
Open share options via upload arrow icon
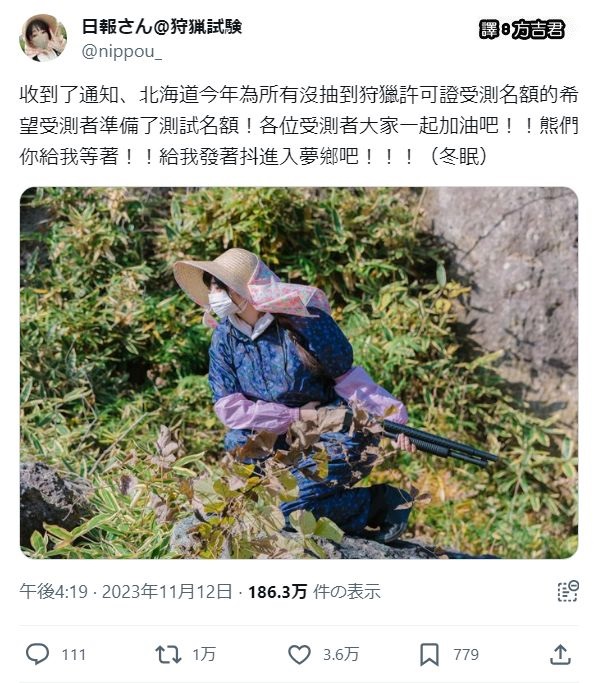pyautogui.click(x=561, y=654)
